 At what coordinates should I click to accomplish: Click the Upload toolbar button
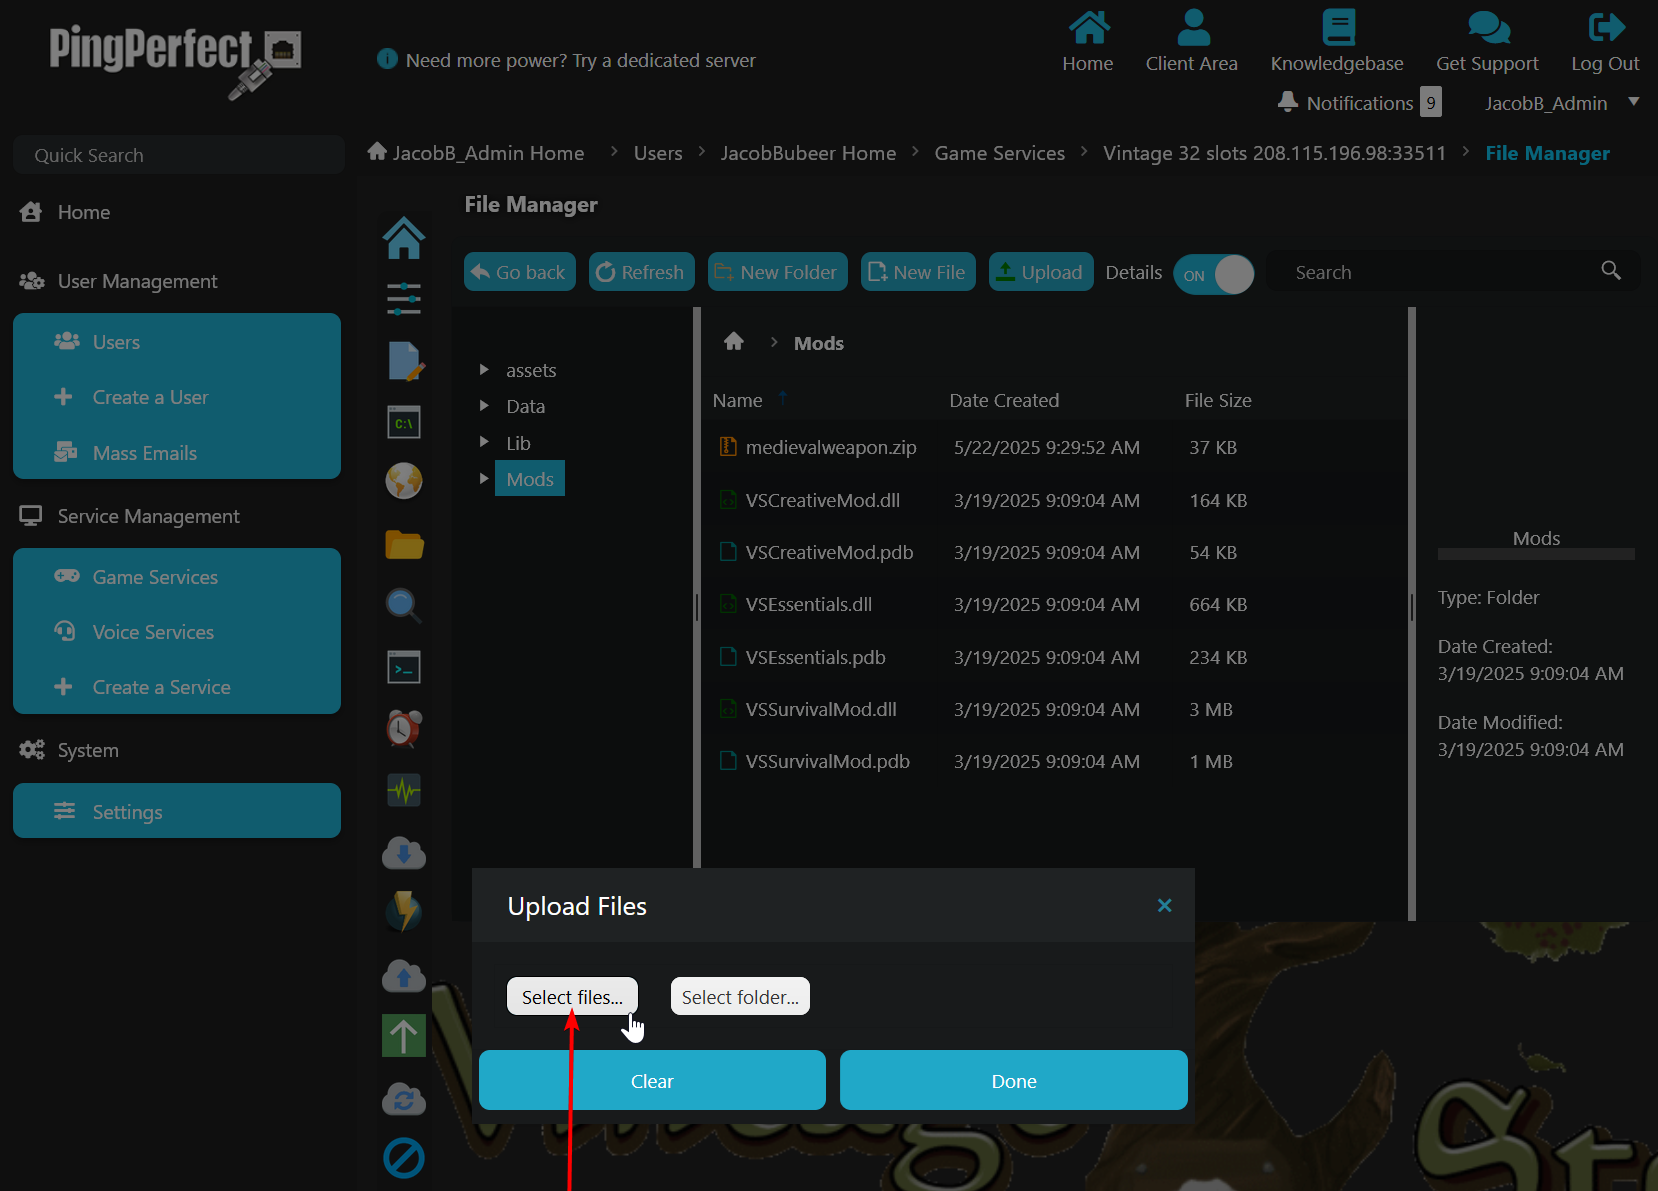point(1041,272)
